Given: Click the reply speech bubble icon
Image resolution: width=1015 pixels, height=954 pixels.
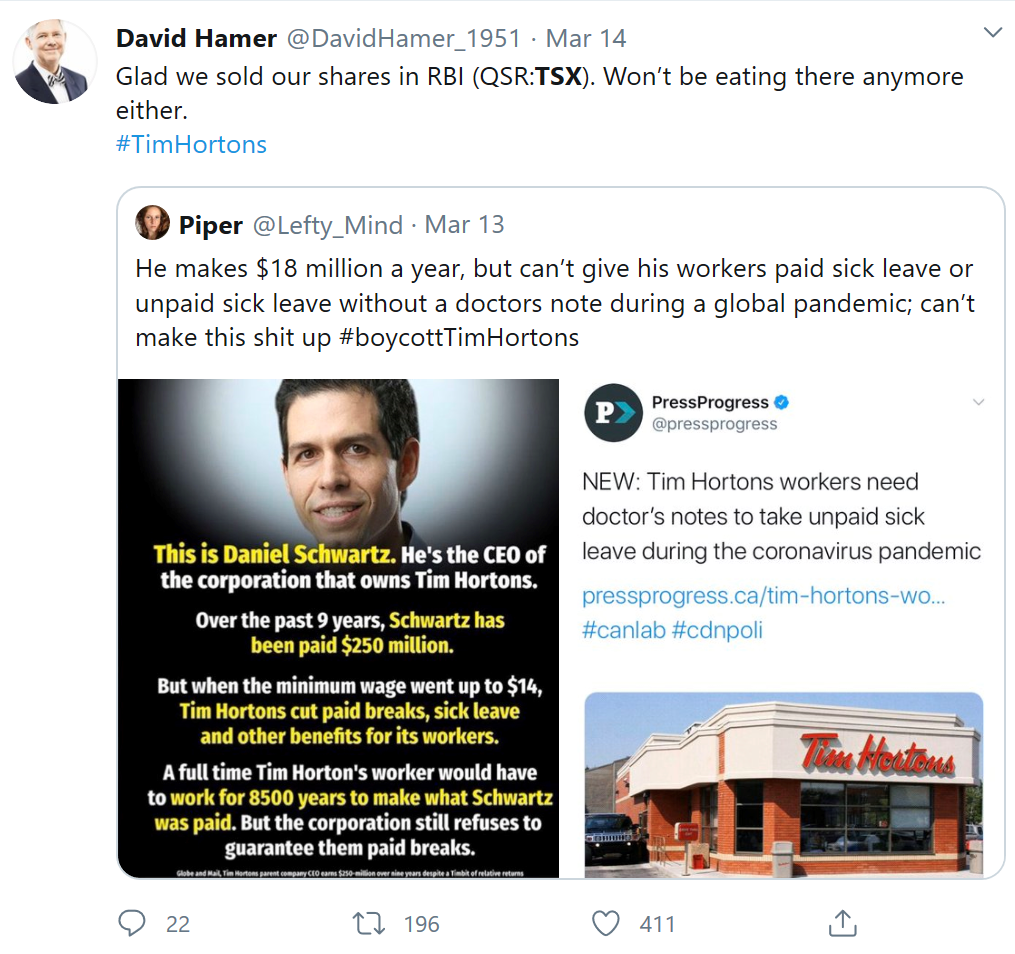Looking at the screenshot, I should tap(132, 923).
